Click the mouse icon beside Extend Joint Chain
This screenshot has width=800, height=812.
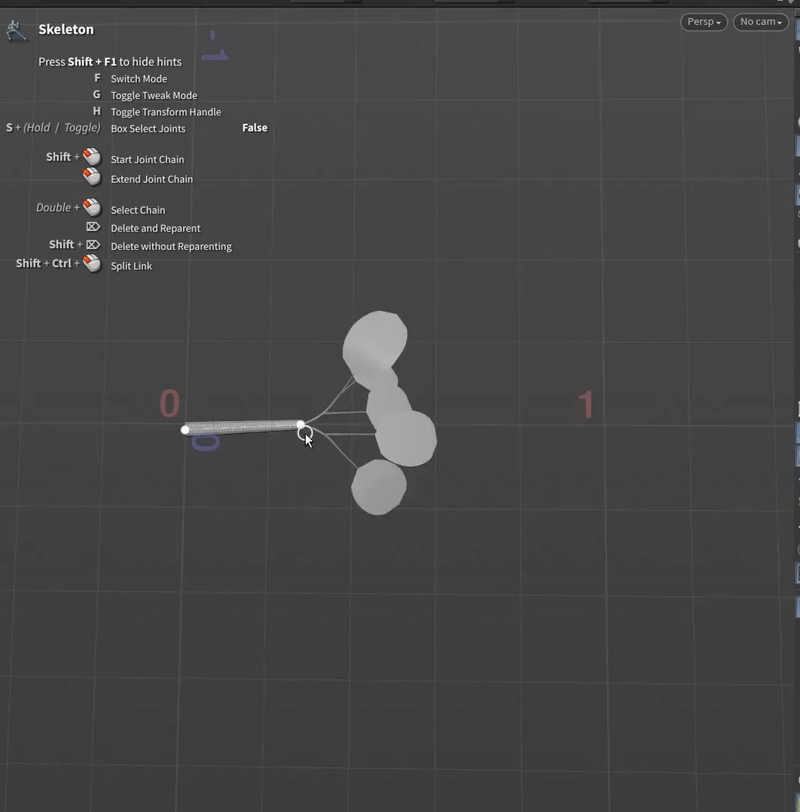click(89, 178)
